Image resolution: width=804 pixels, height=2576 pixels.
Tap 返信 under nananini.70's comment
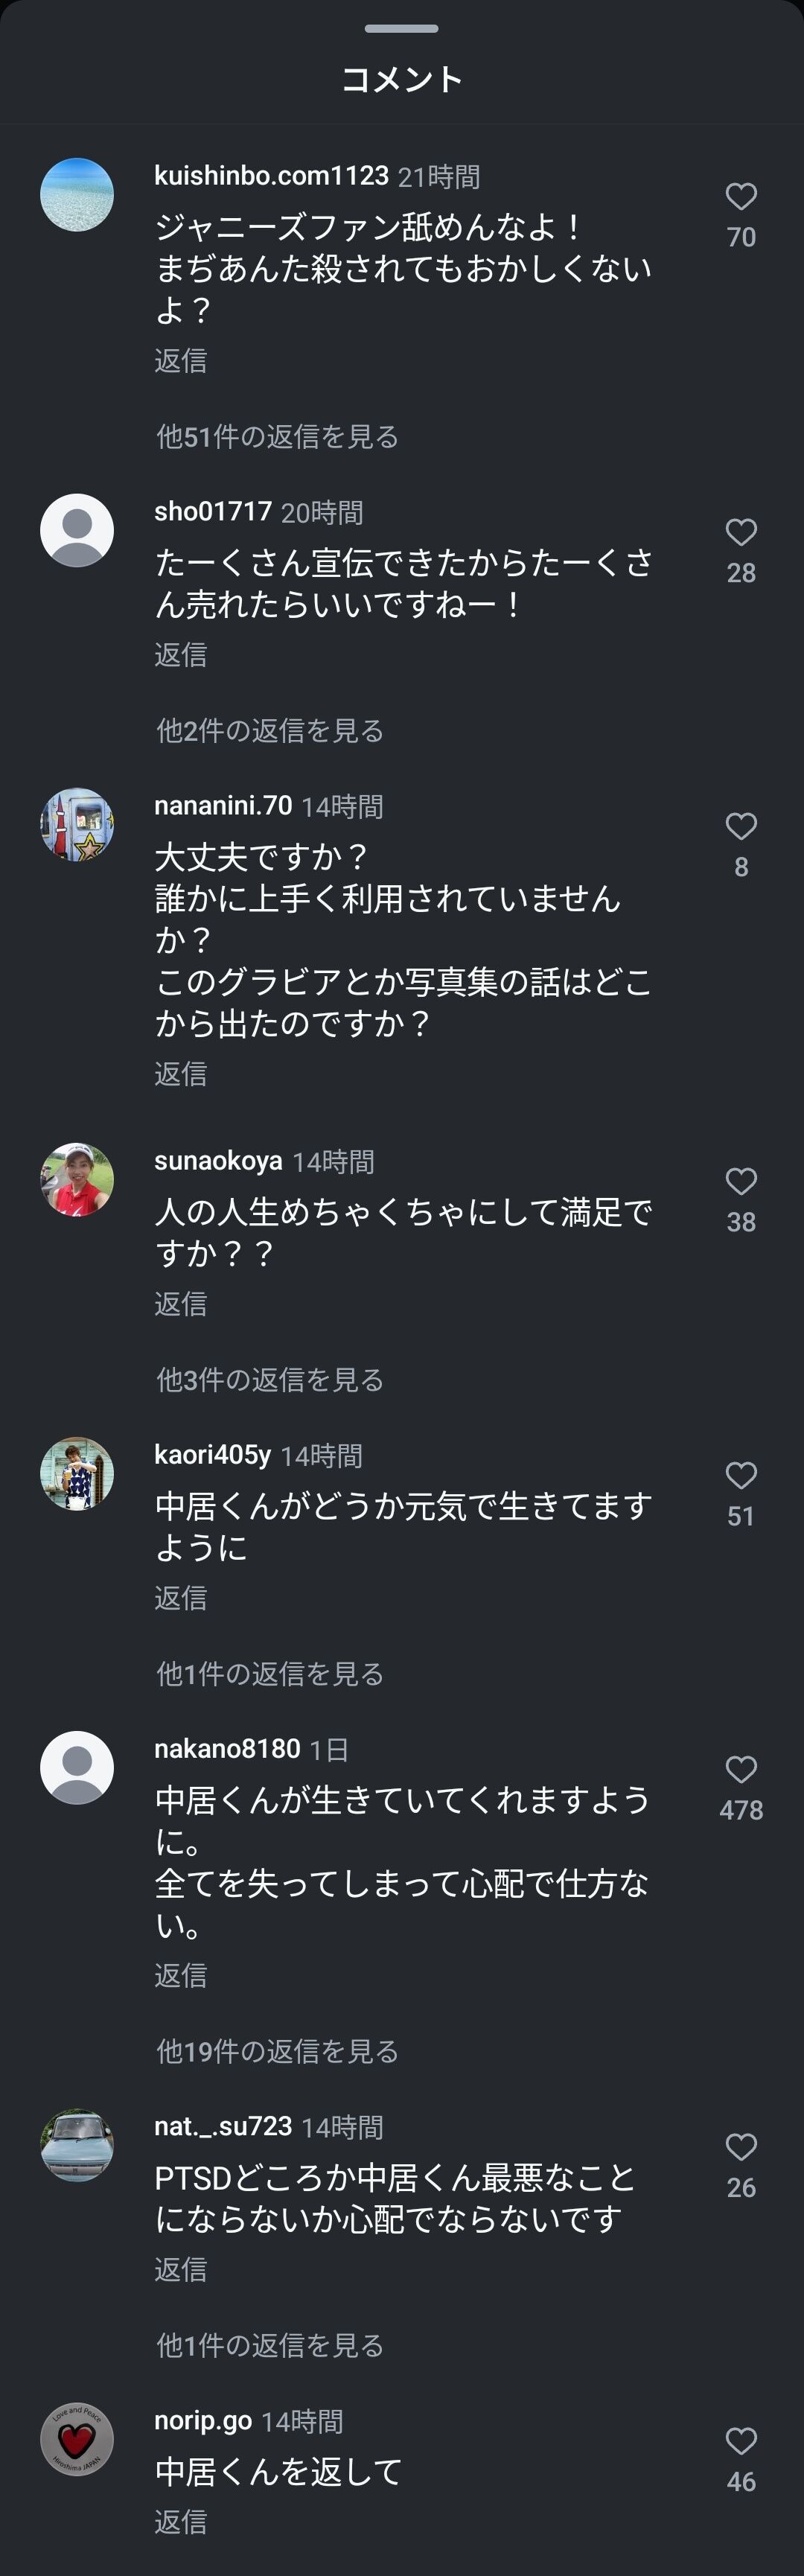[x=181, y=1074]
